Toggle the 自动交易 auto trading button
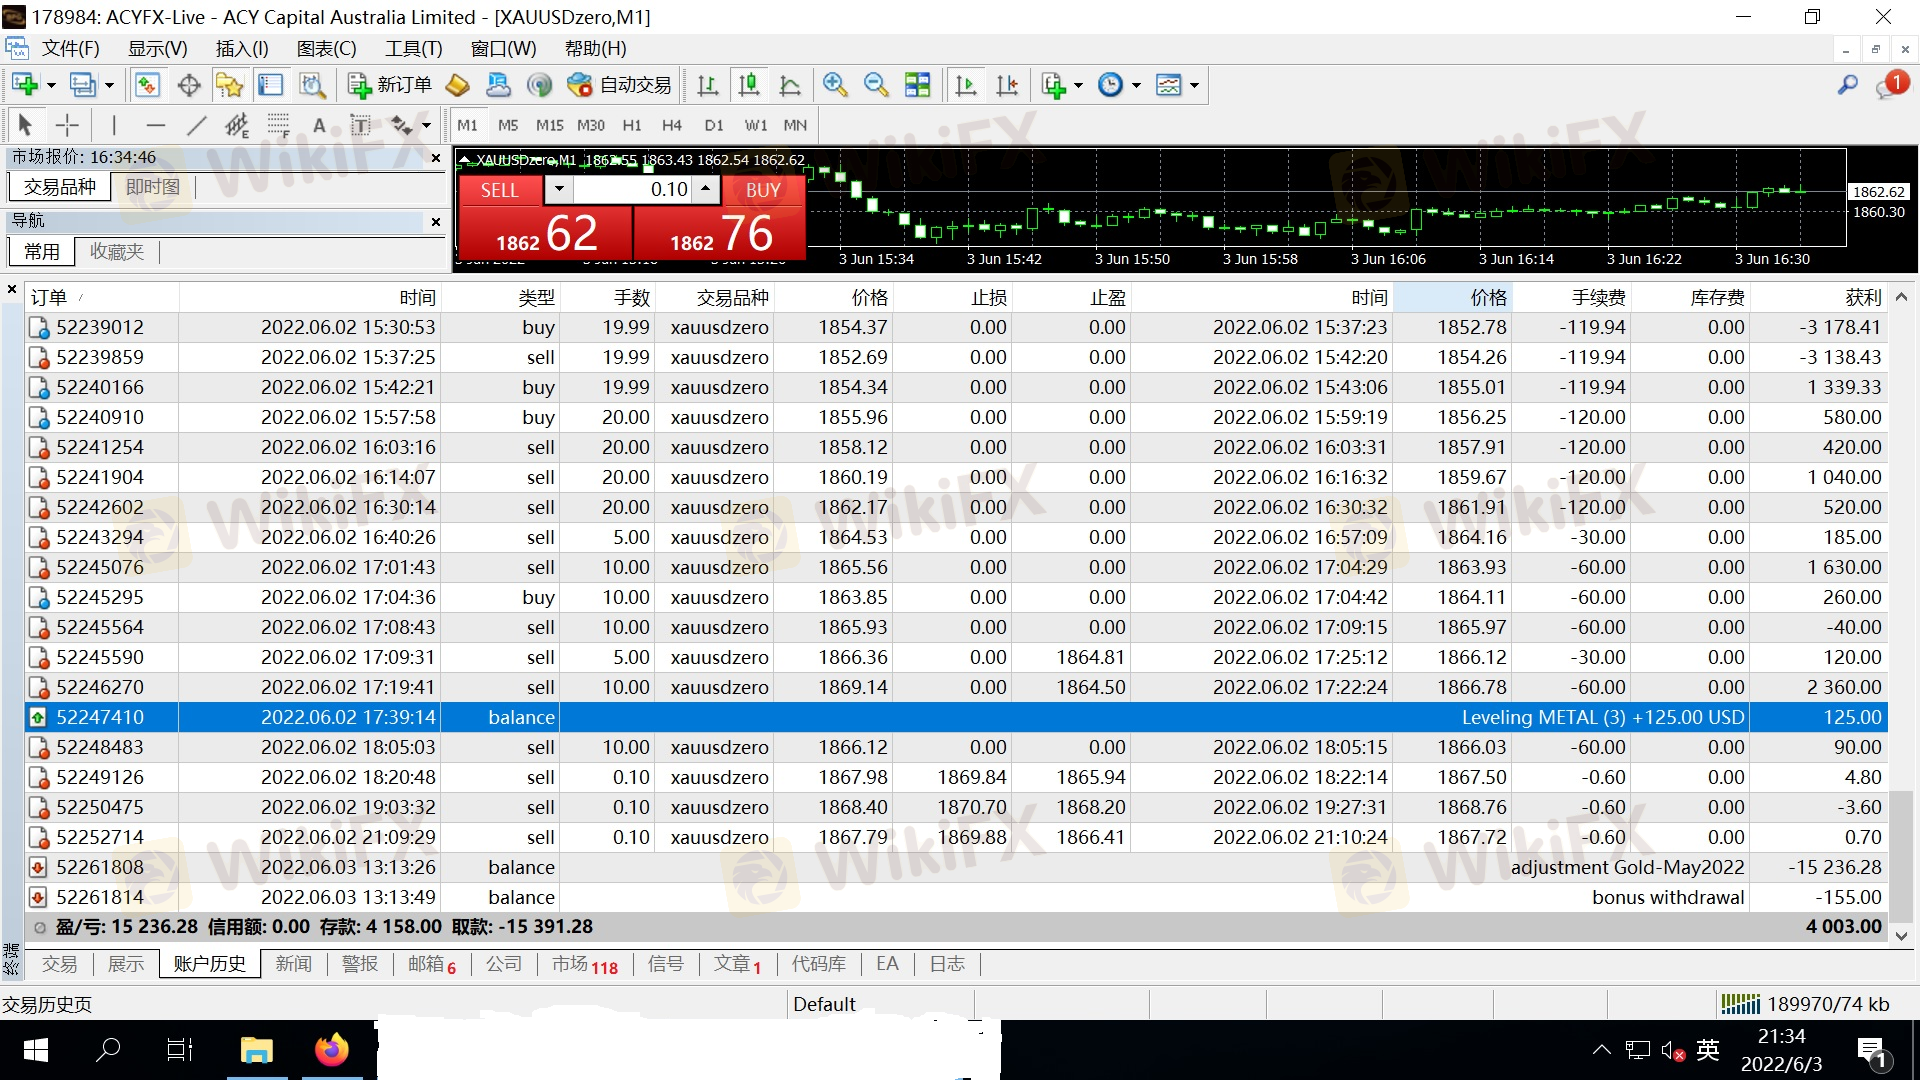This screenshot has height=1080, width=1920. pyautogui.click(x=620, y=85)
